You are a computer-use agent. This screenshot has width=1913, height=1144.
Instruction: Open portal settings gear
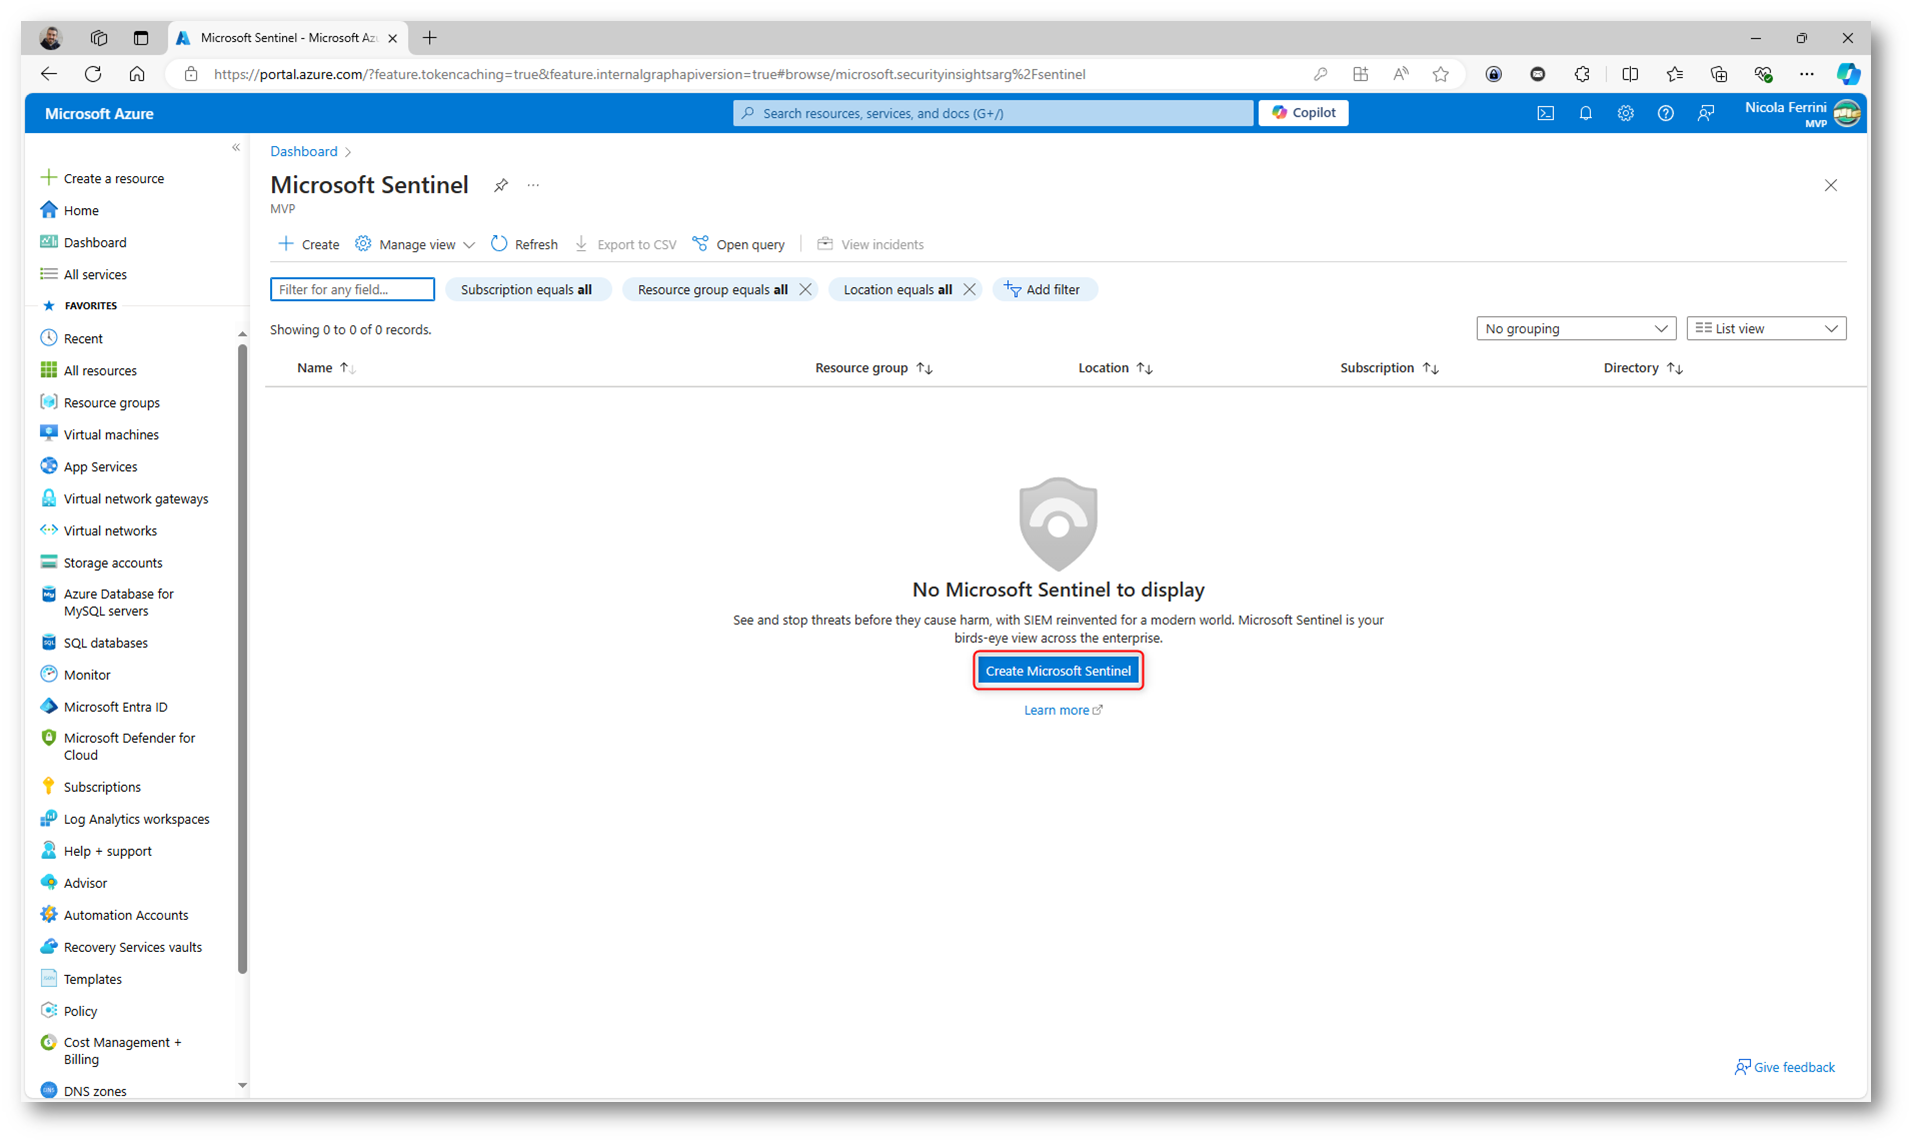point(1625,113)
